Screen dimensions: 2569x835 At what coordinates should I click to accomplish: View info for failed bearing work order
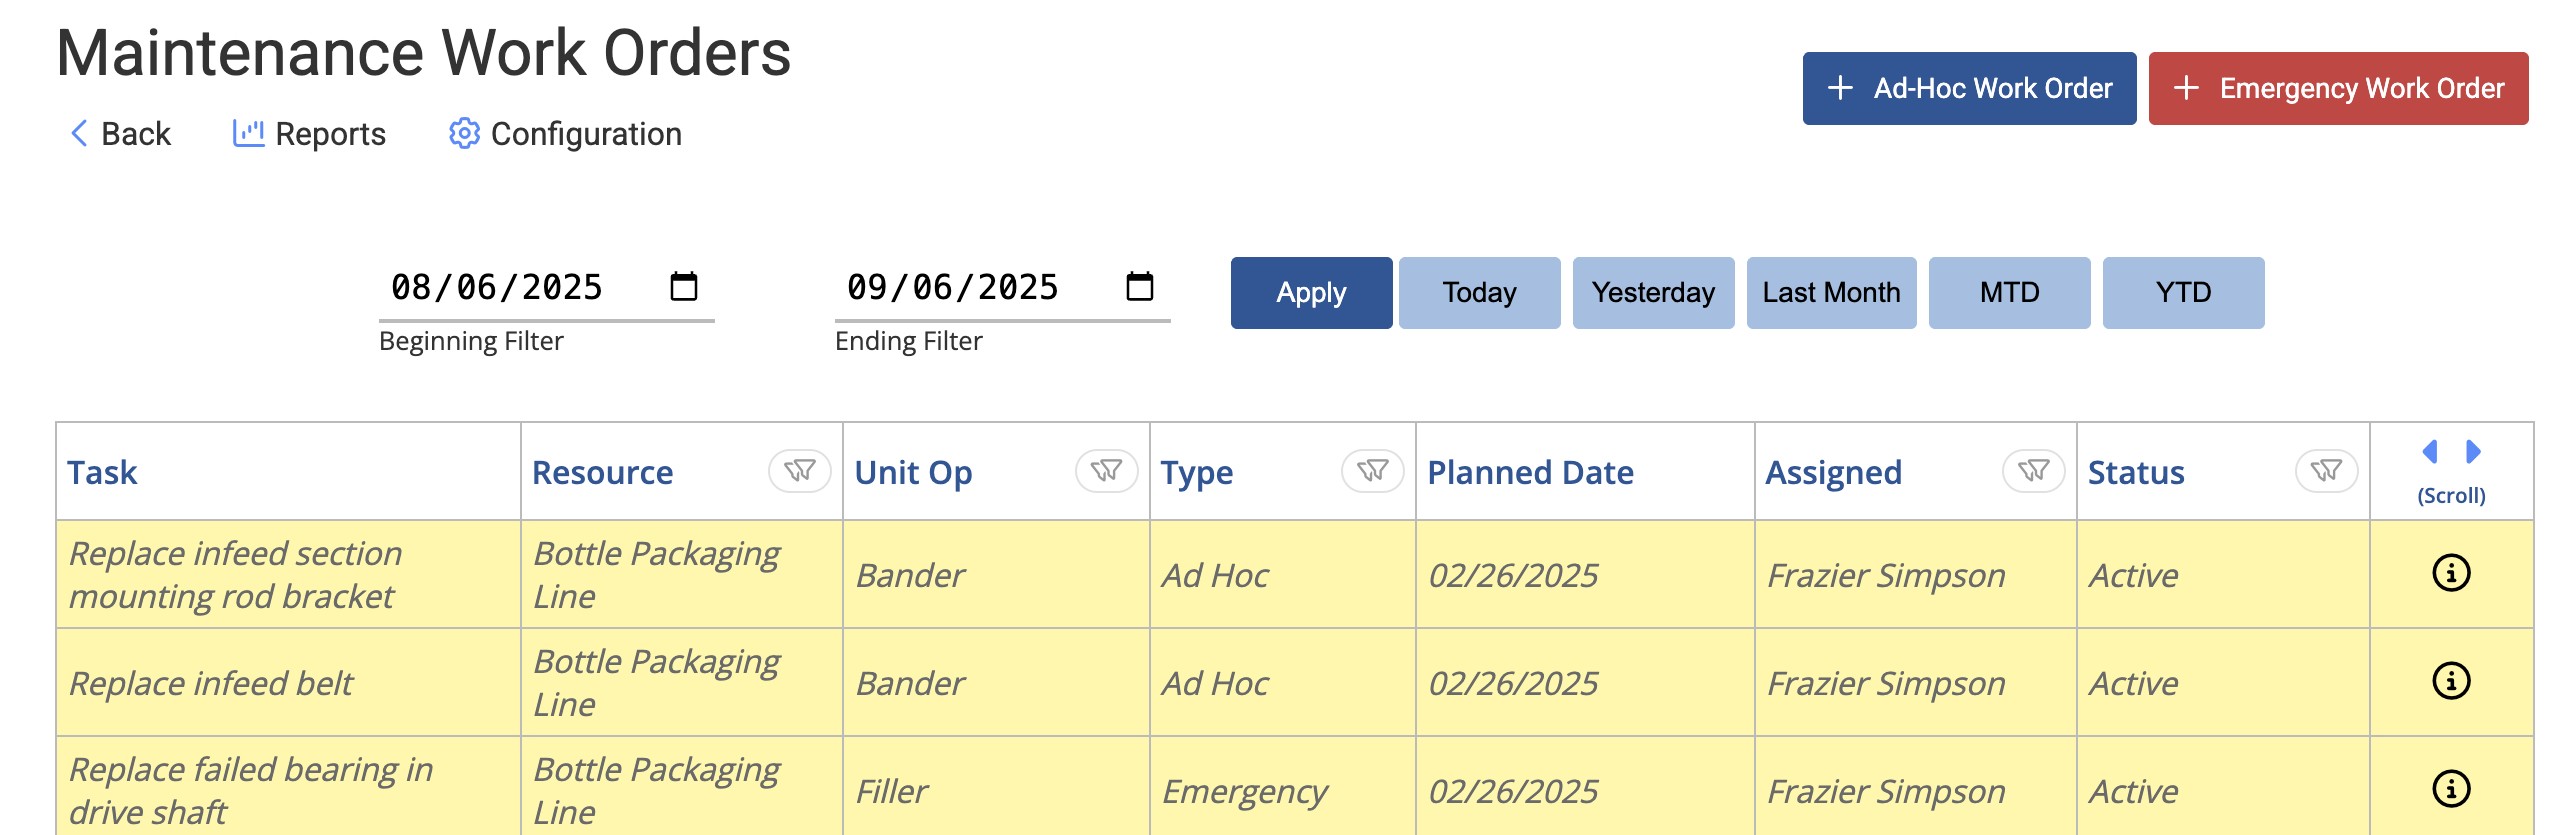tap(2450, 789)
